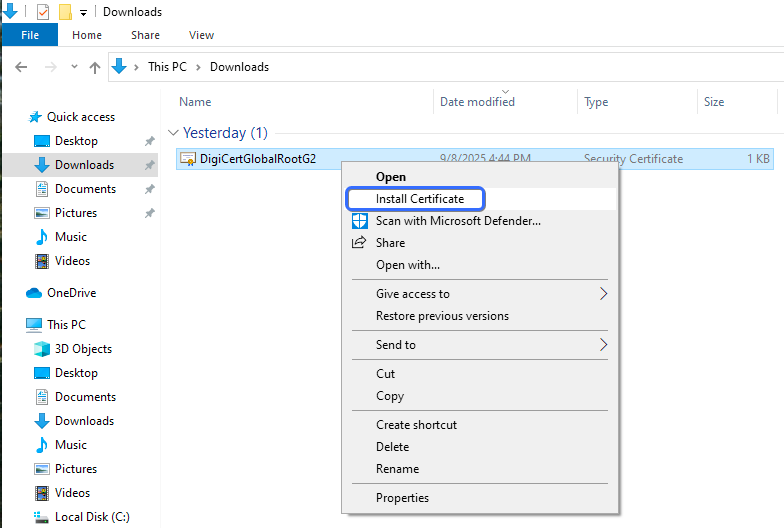Click the 3D Objects icon in sidebar

(42, 349)
